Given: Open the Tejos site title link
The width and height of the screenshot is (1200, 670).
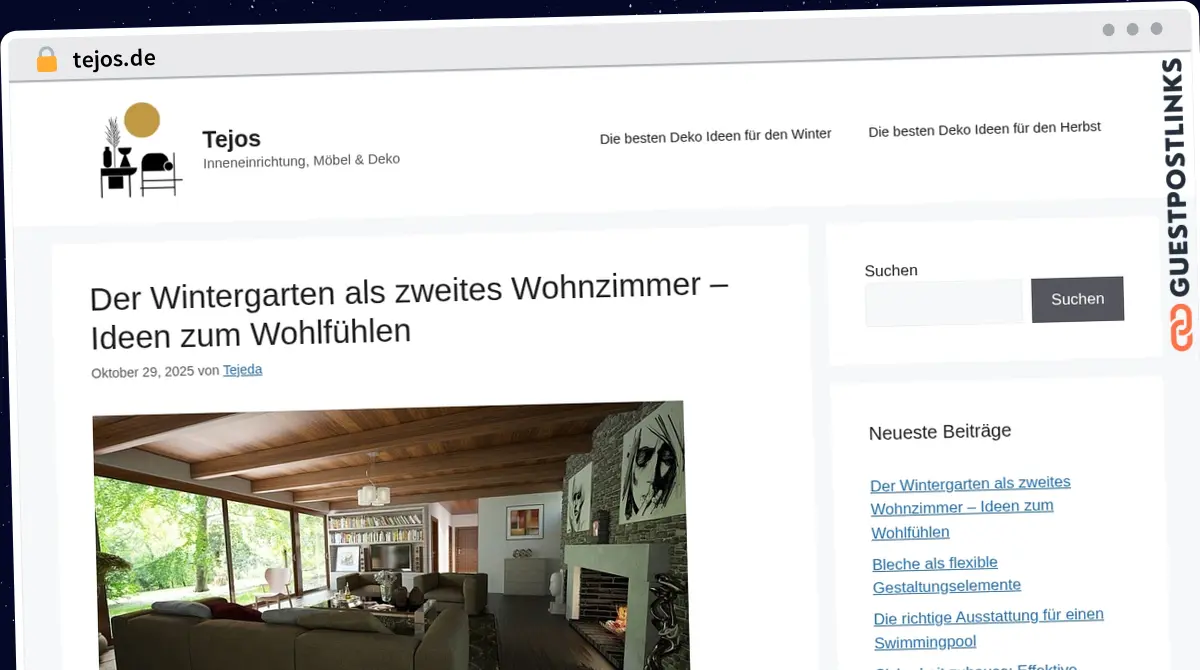Looking at the screenshot, I should (231, 138).
